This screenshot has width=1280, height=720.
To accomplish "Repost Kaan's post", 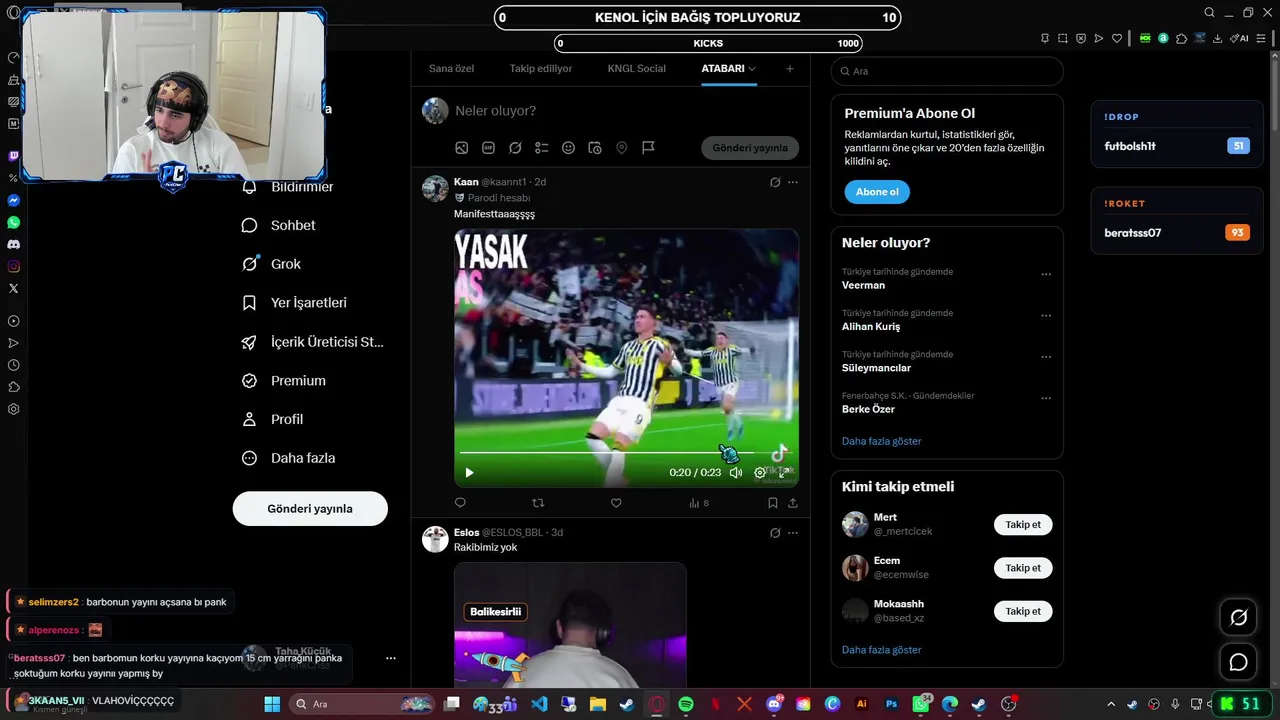I will (538, 503).
